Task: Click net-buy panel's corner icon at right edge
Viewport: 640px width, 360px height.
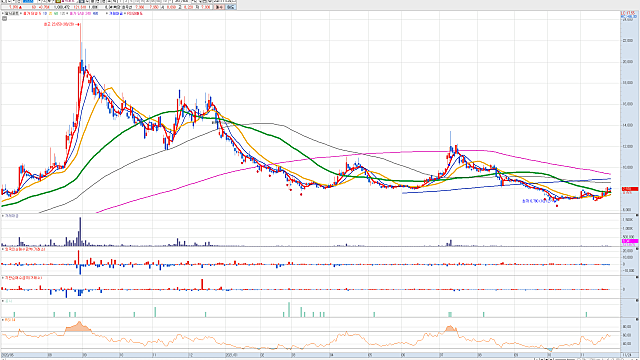Action: pos(637,249)
